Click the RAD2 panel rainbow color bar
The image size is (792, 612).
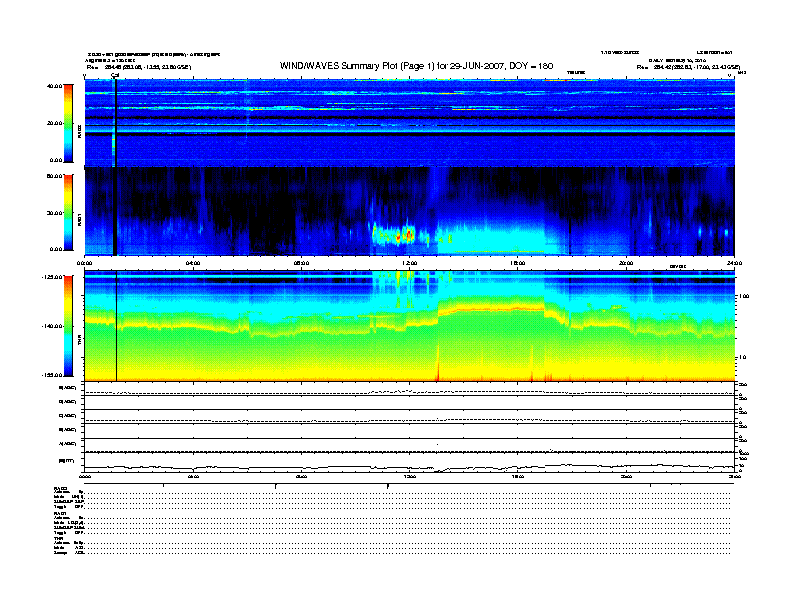click(x=68, y=123)
